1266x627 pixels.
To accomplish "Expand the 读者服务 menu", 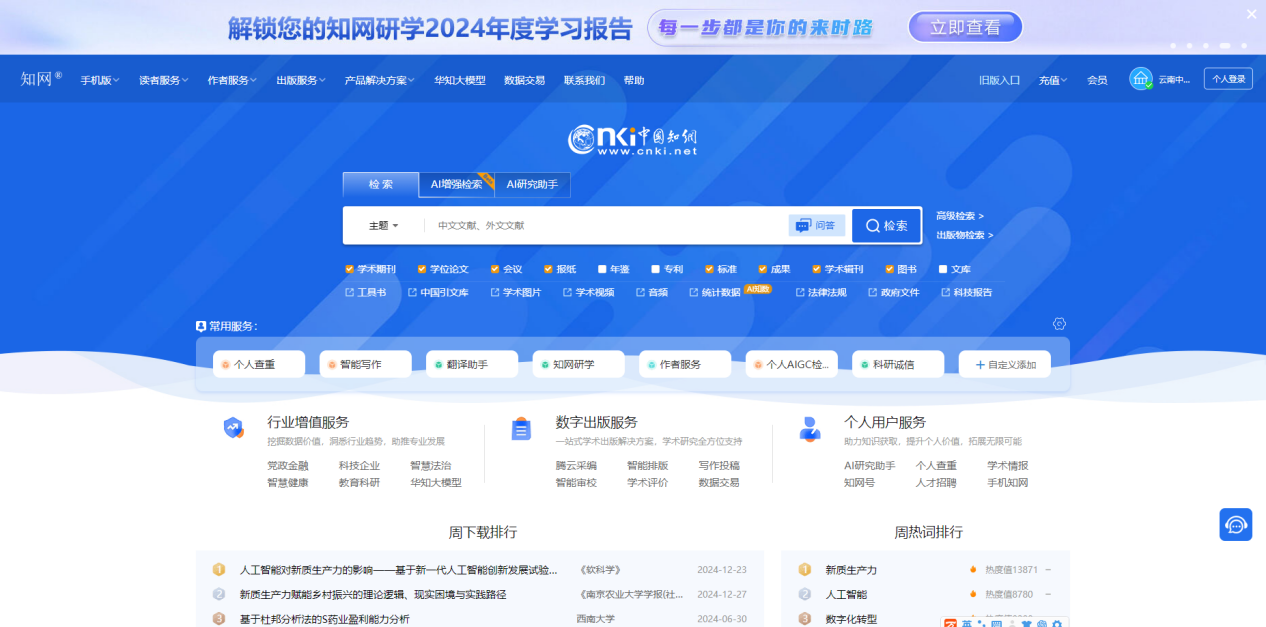I will [163, 80].
